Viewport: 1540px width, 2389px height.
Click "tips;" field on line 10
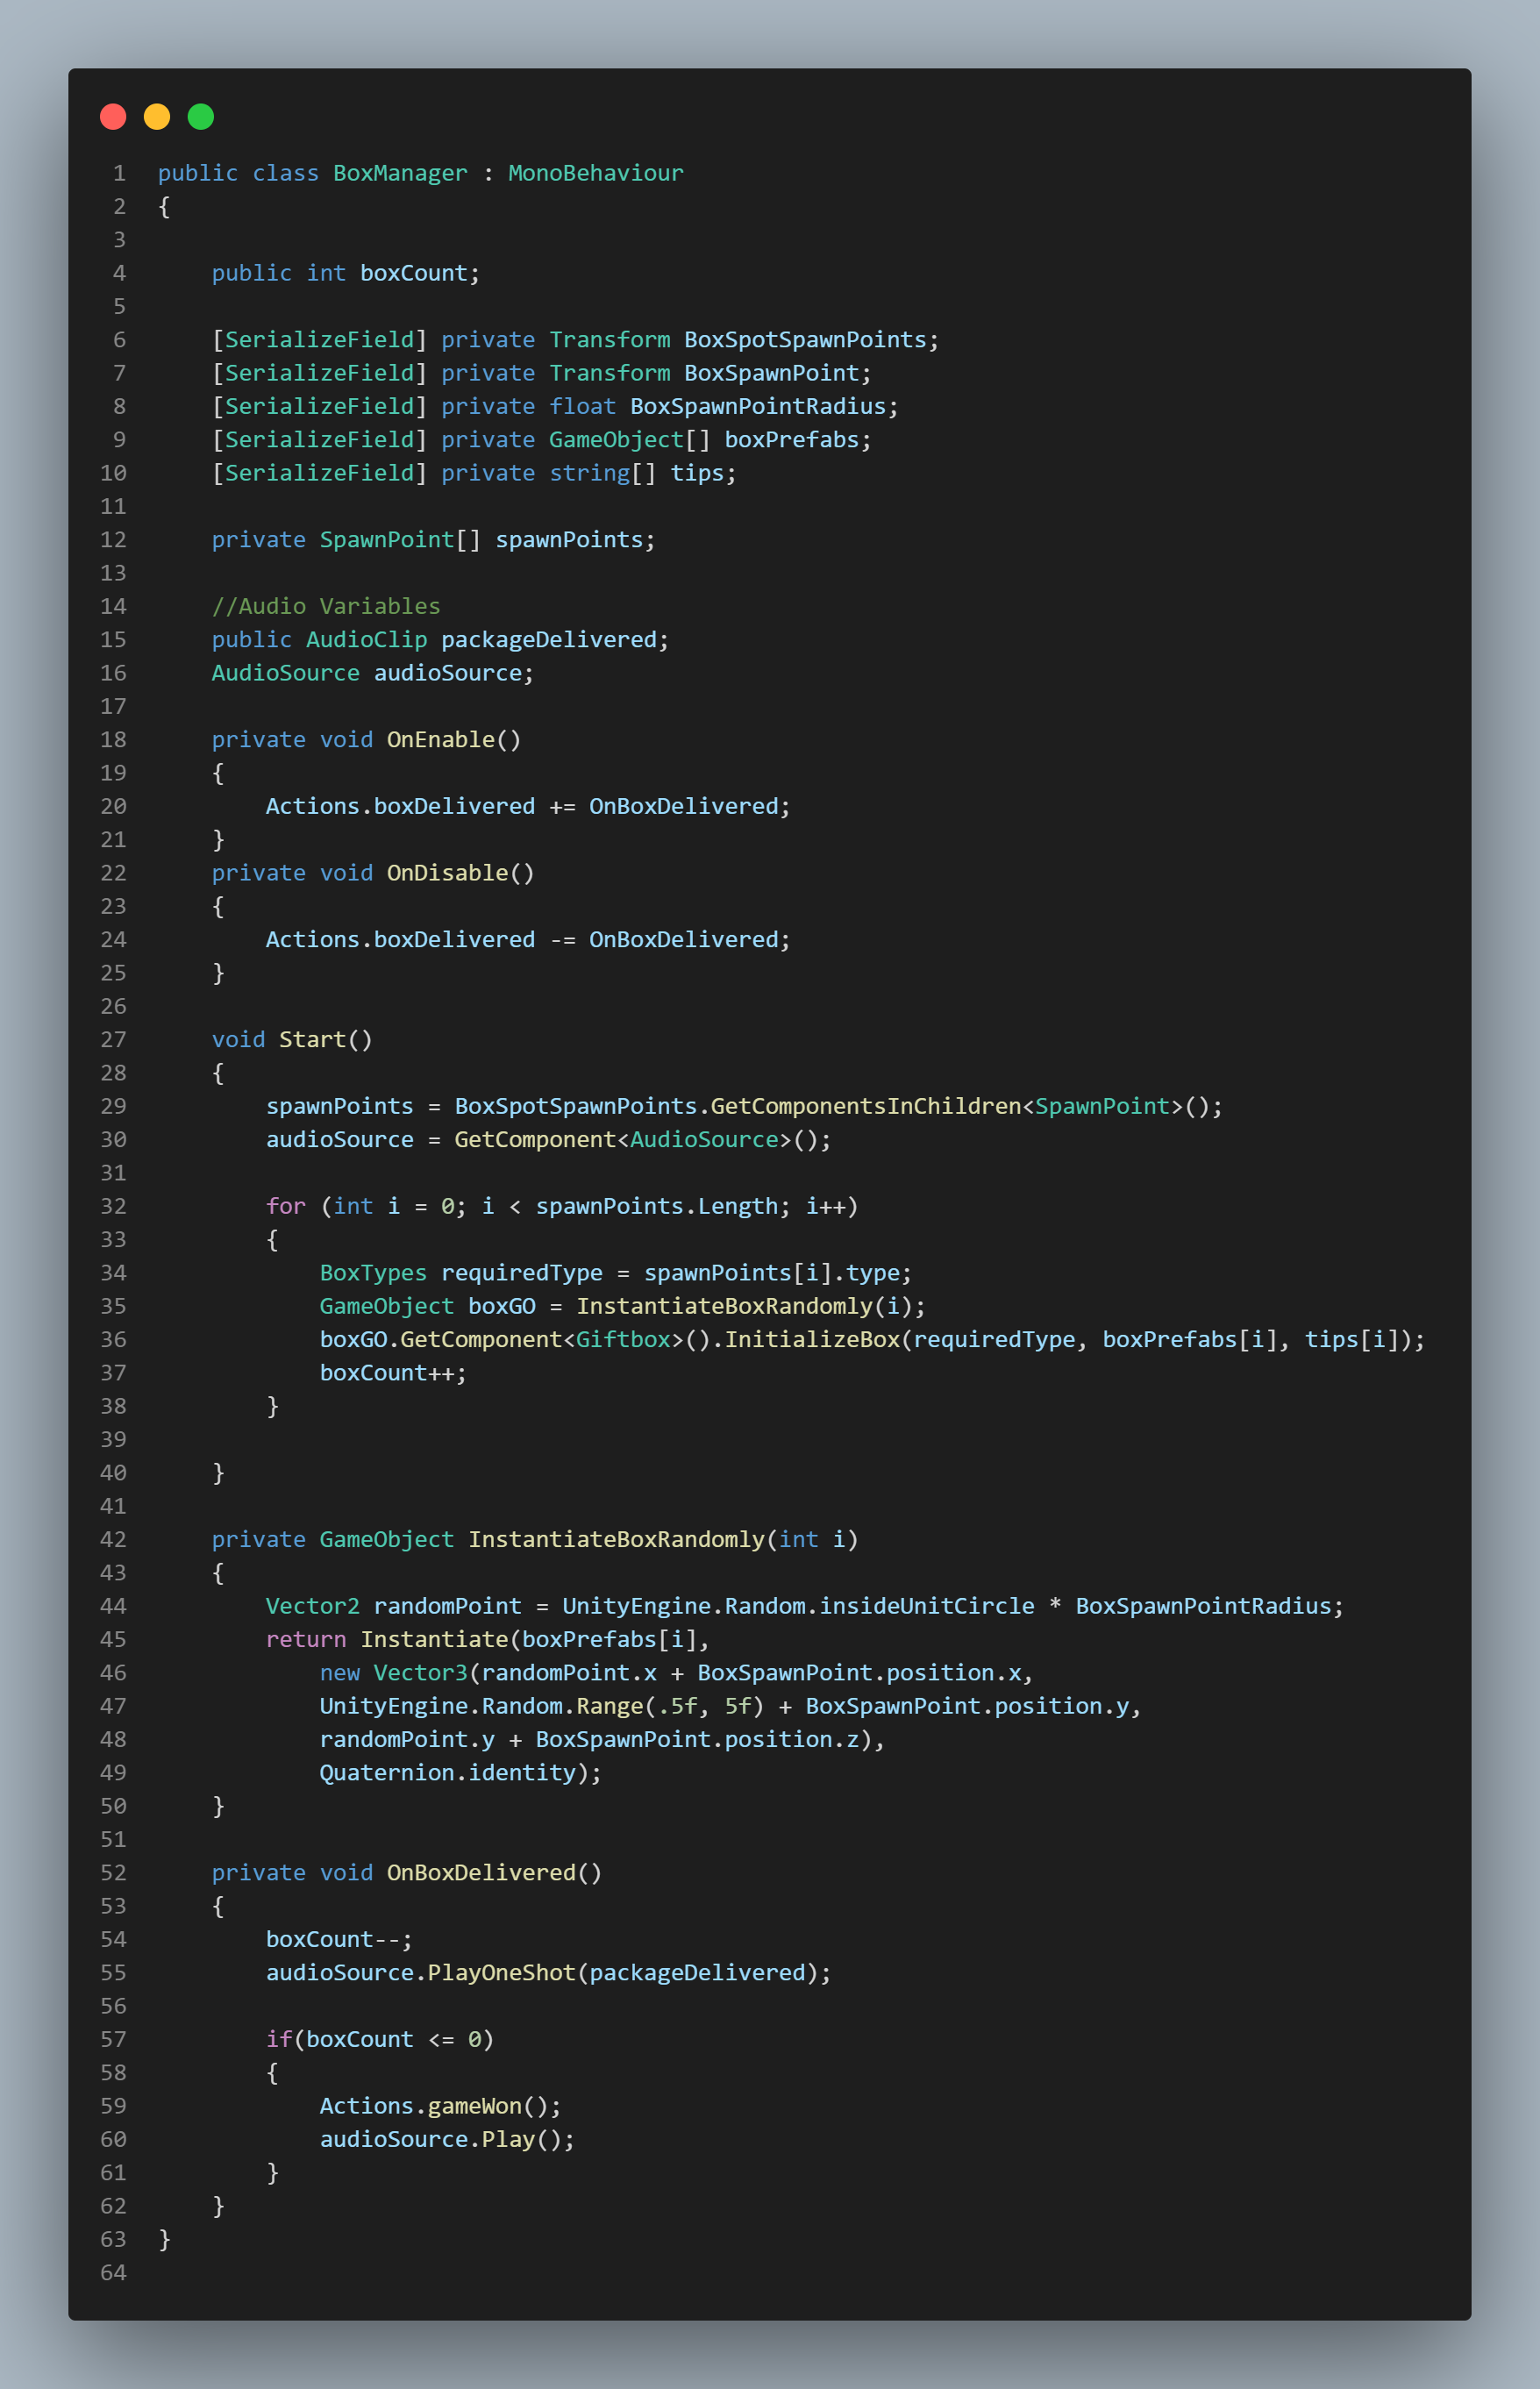(704, 473)
